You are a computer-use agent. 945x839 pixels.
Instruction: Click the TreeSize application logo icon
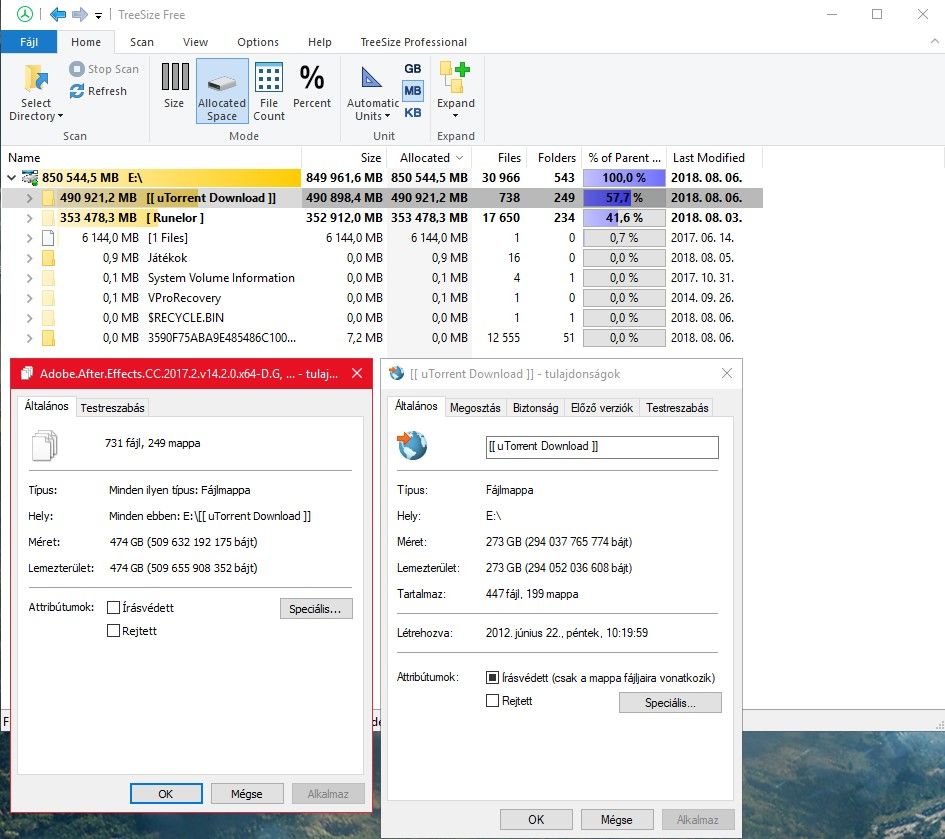click(25, 14)
